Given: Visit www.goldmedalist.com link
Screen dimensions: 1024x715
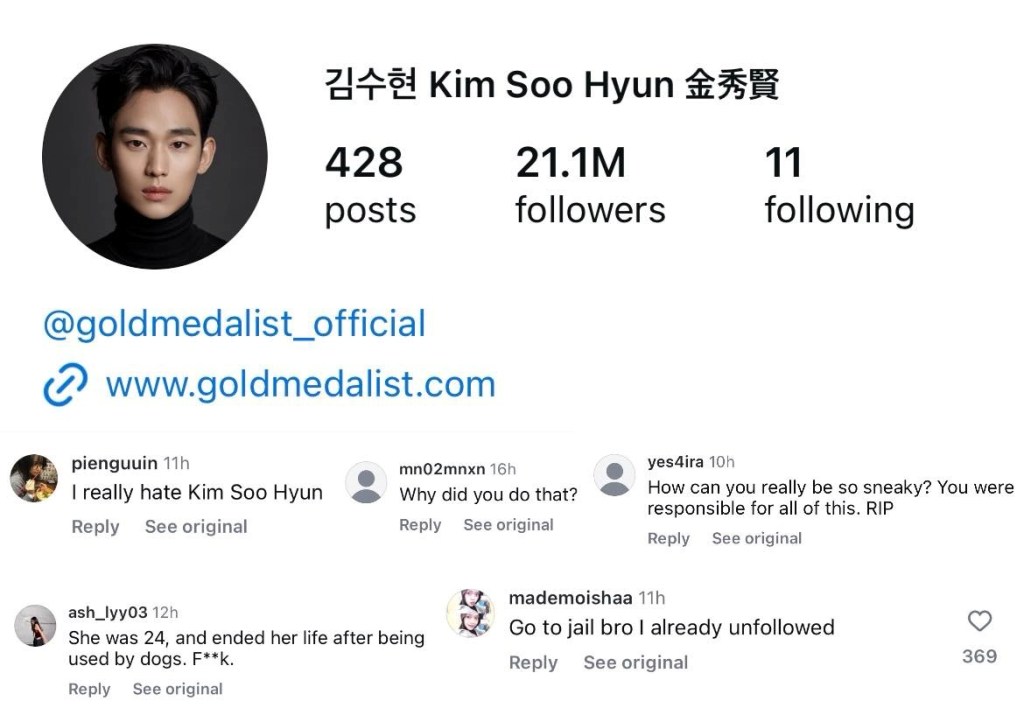Looking at the screenshot, I should click(x=301, y=385).
